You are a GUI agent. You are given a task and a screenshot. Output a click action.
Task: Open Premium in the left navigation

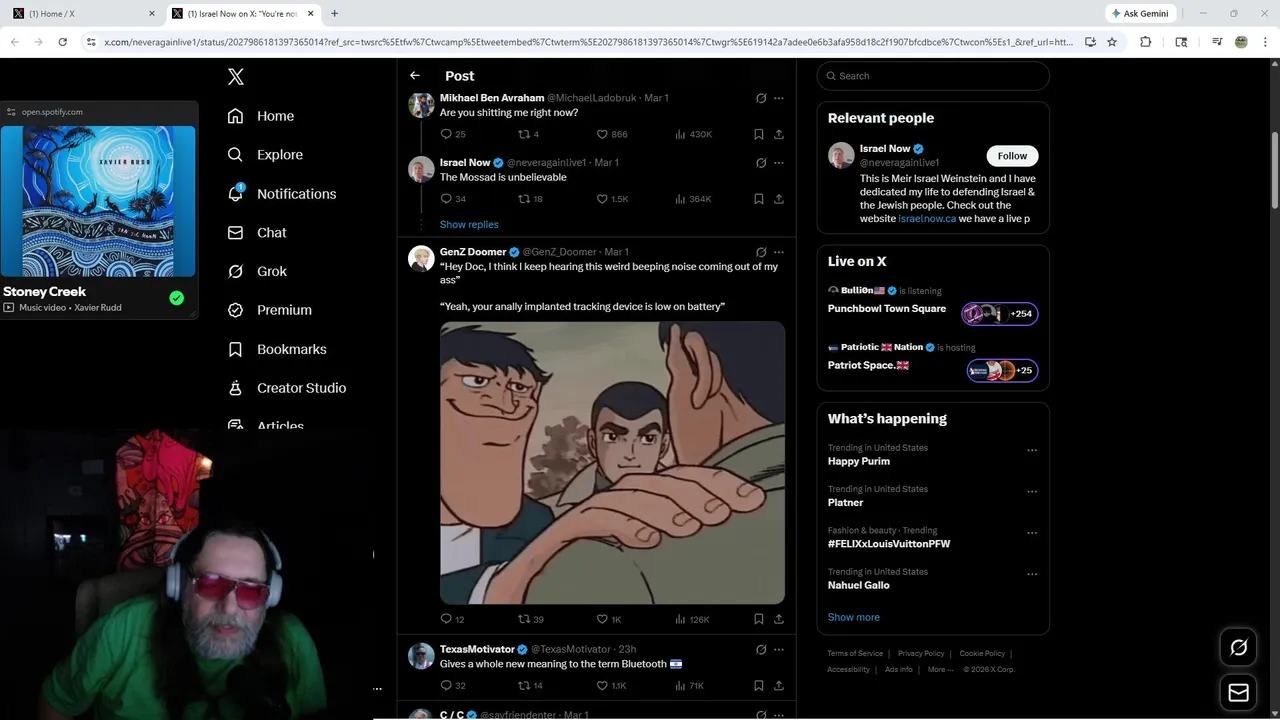coord(270,310)
